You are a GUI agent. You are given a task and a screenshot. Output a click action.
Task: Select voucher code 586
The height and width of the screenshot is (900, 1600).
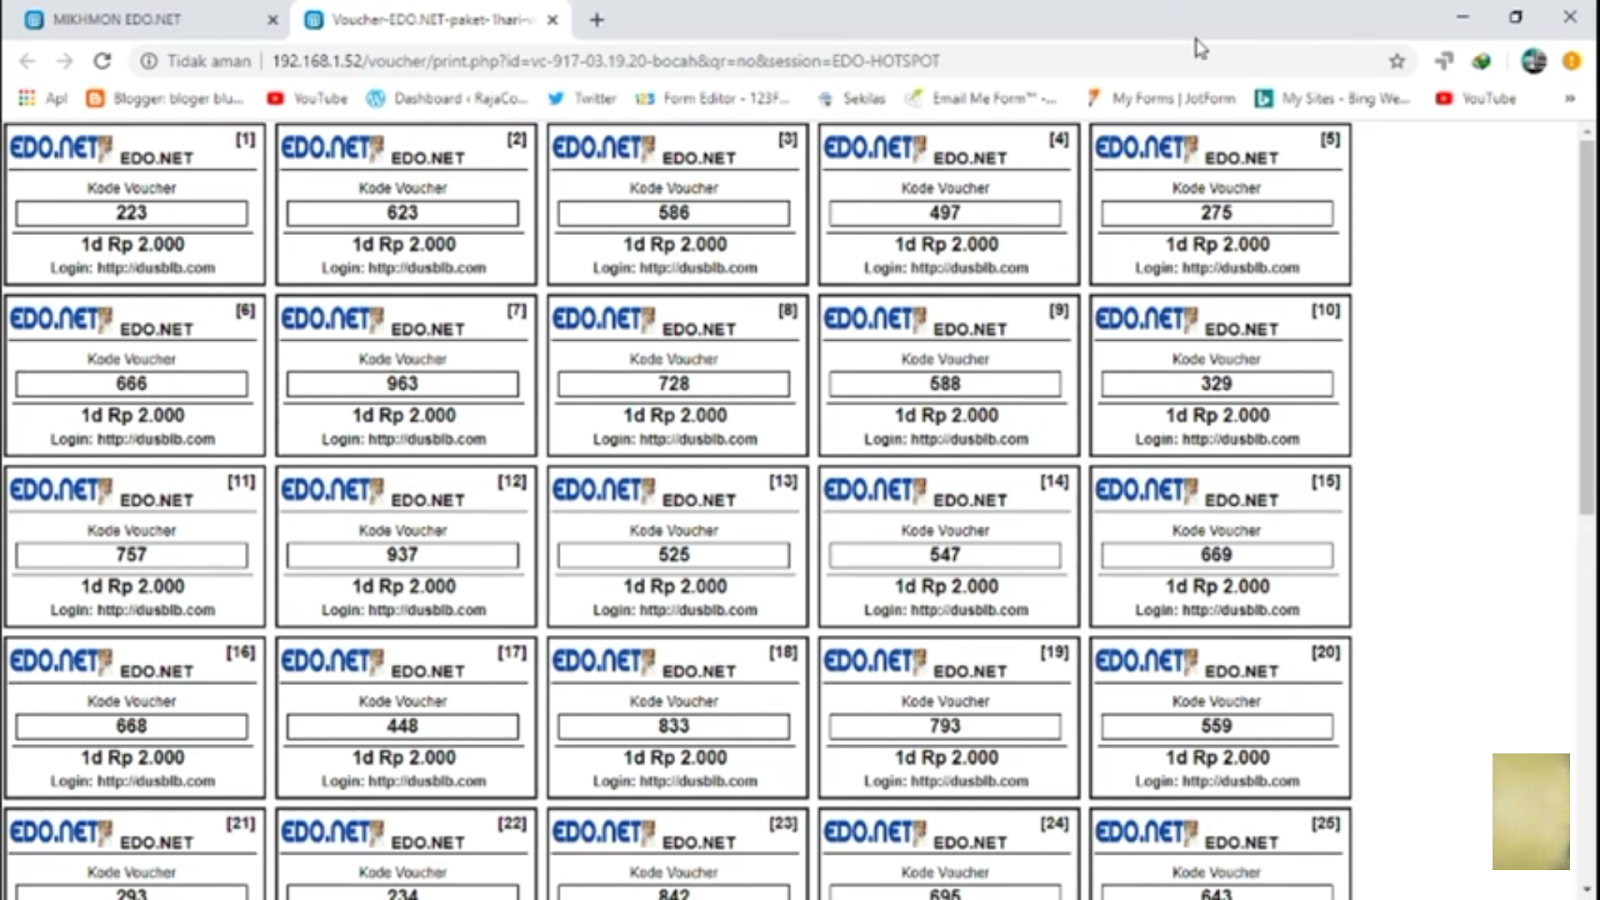click(x=674, y=213)
